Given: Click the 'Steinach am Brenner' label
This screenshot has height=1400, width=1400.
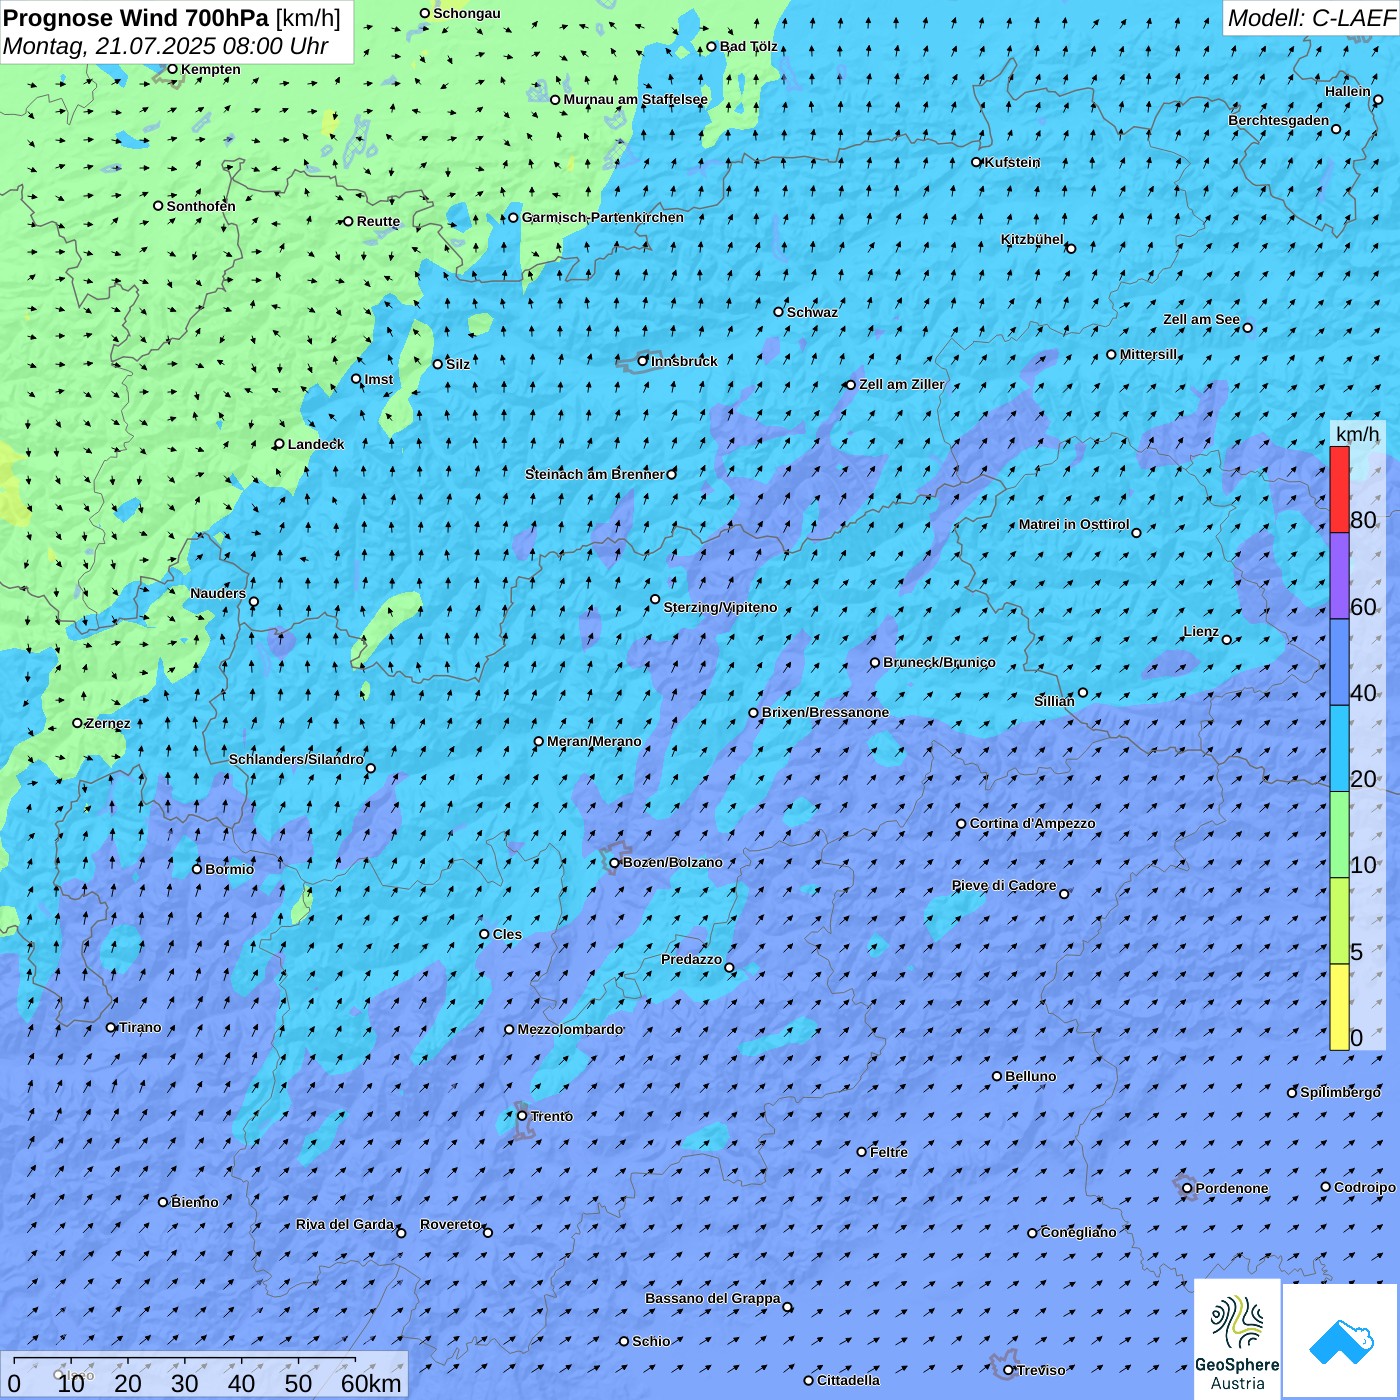Looking at the screenshot, I should (x=595, y=474).
